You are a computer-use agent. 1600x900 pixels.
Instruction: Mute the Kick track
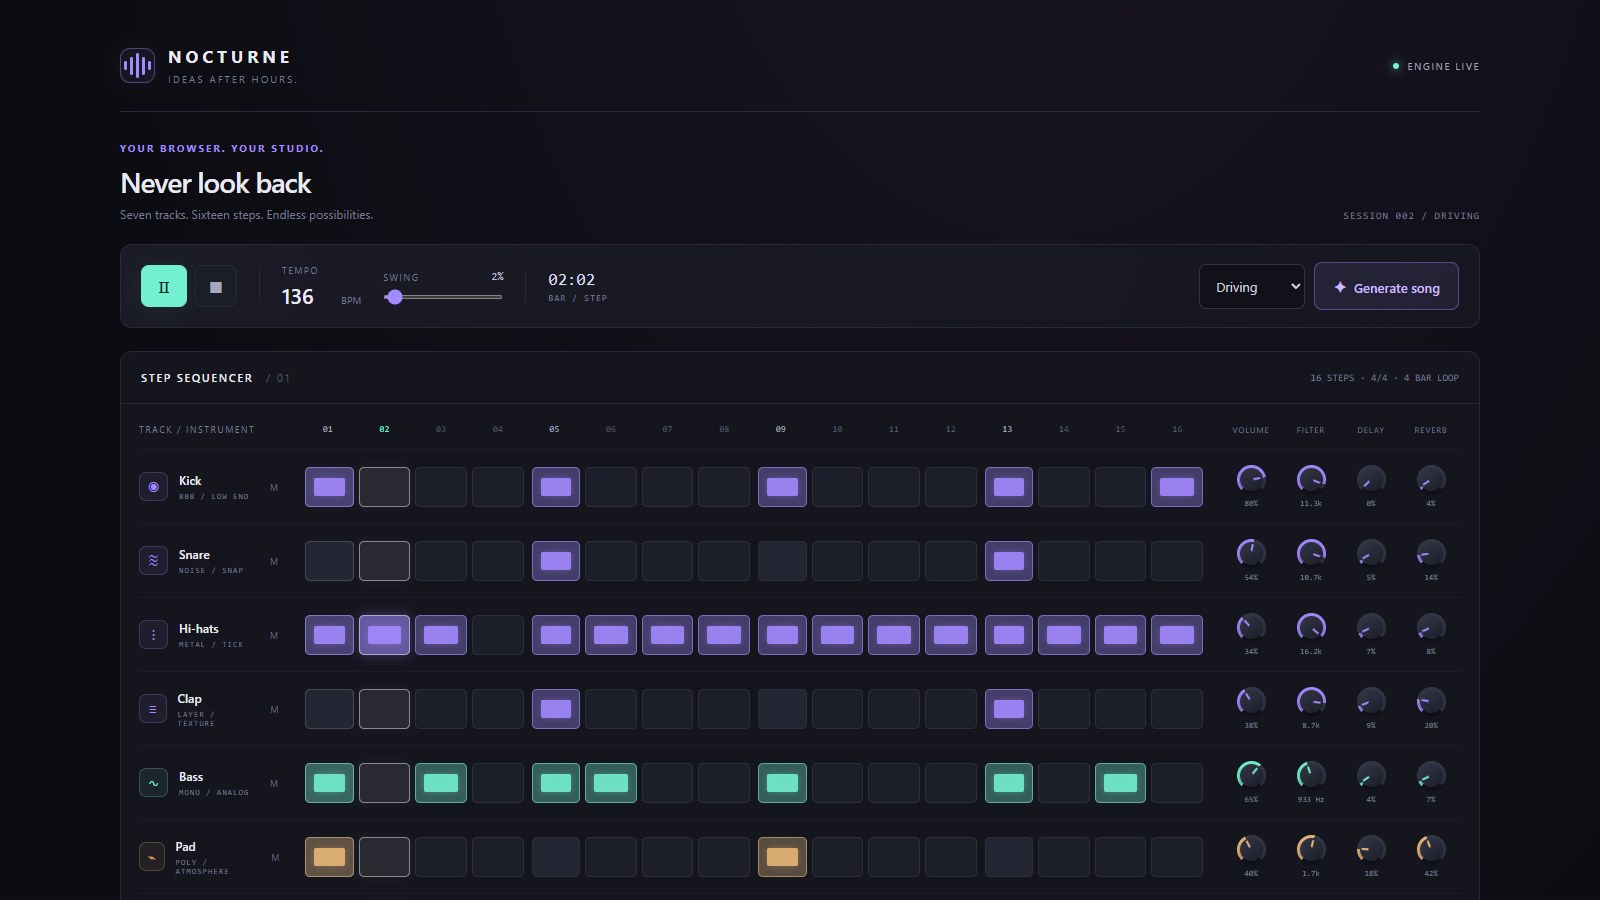click(x=274, y=488)
